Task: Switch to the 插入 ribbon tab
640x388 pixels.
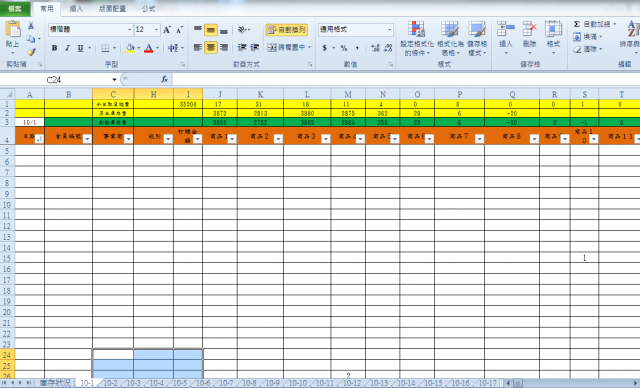Action: click(76, 9)
